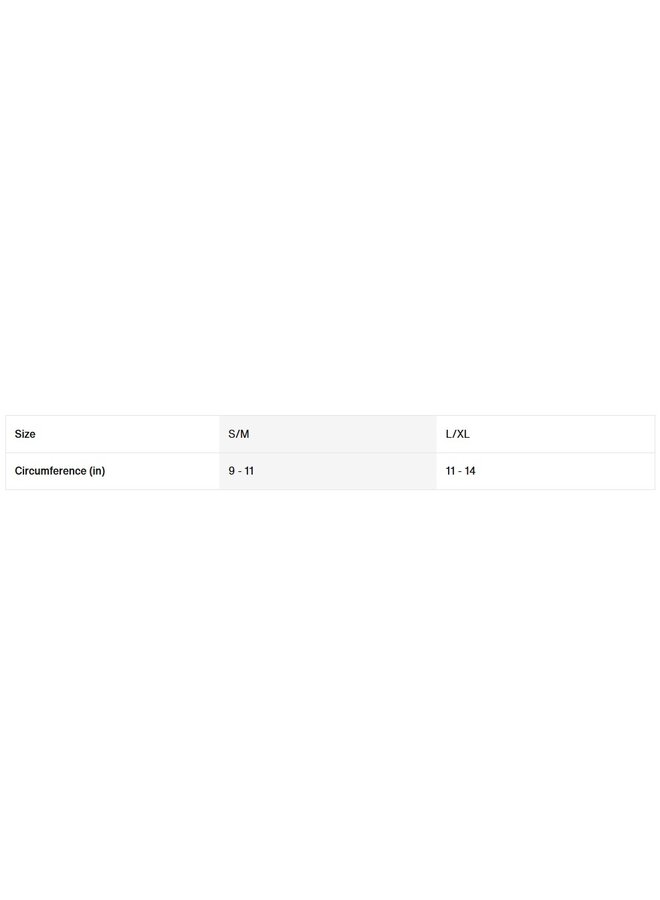Click the 11 in the 9 - 11 range
660x900 pixels.
(249, 471)
